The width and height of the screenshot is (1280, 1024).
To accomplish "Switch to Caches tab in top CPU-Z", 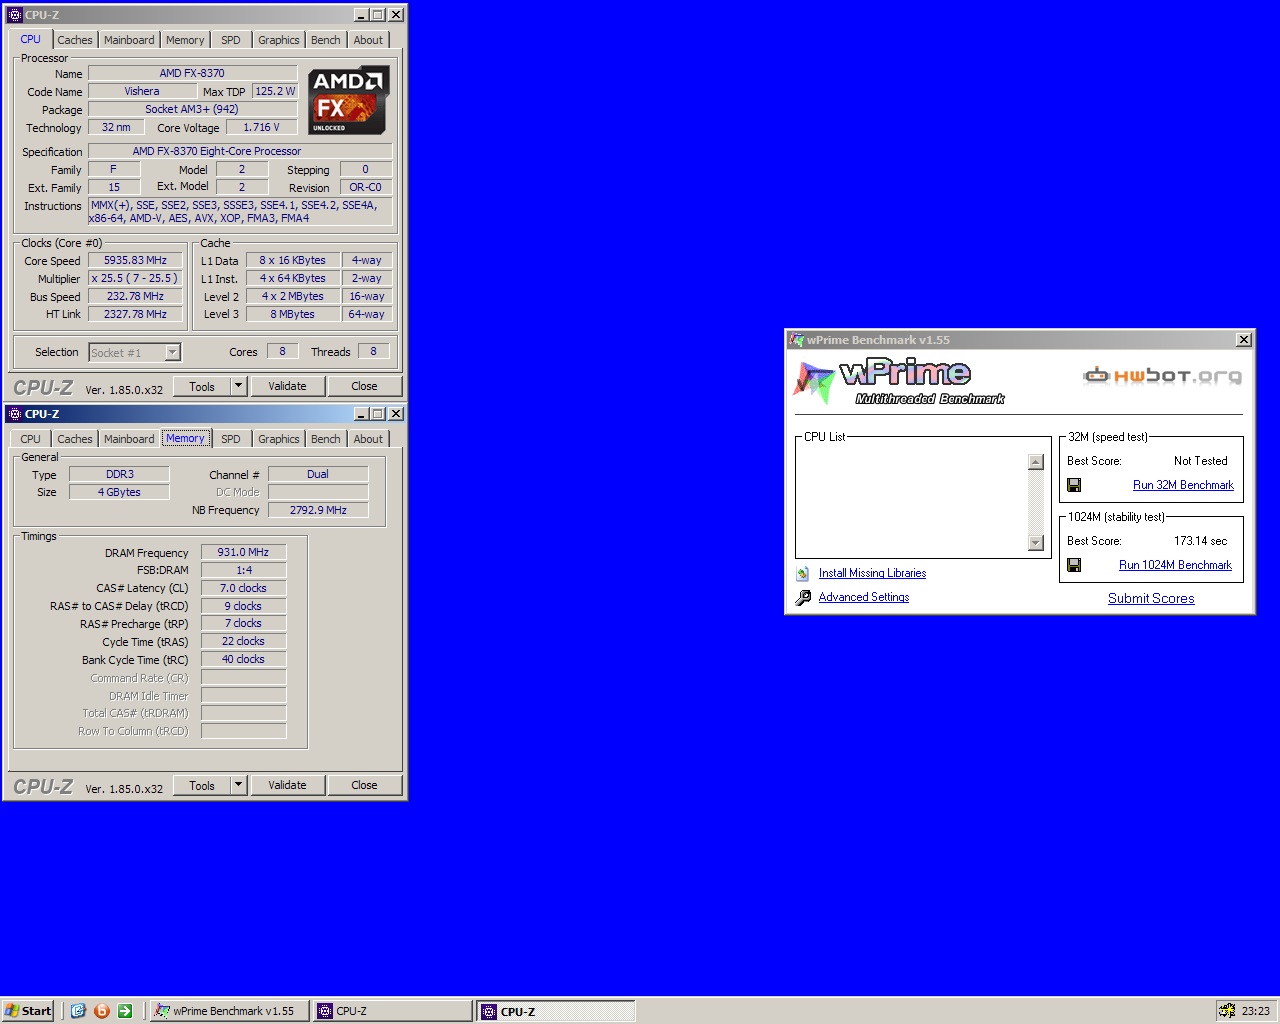I will click(75, 40).
